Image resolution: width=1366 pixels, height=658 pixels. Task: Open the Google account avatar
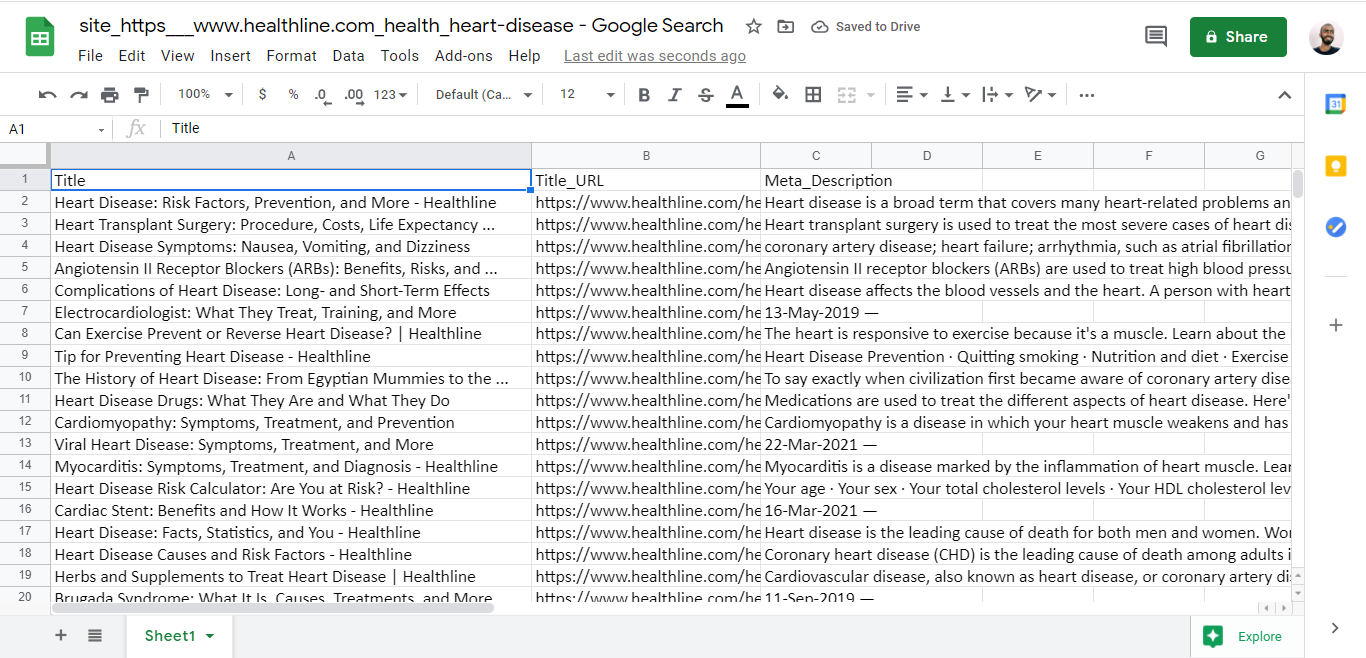pyautogui.click(x=1326, y=37)
